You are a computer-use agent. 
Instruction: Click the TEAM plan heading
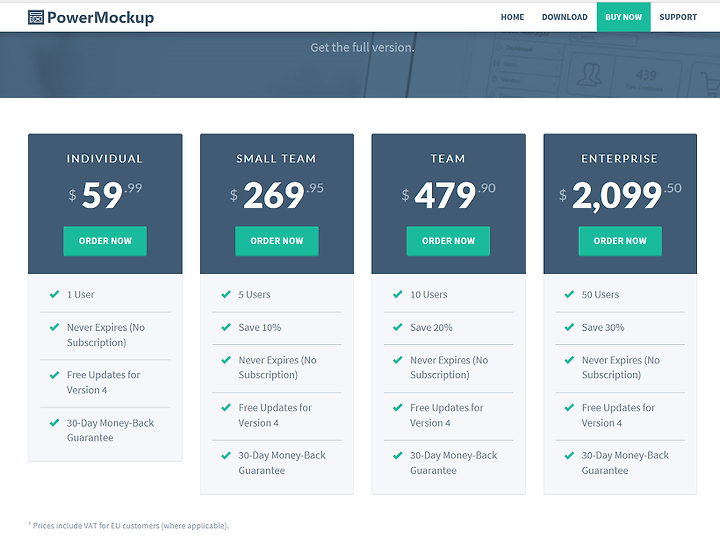(x=448, y=159)
